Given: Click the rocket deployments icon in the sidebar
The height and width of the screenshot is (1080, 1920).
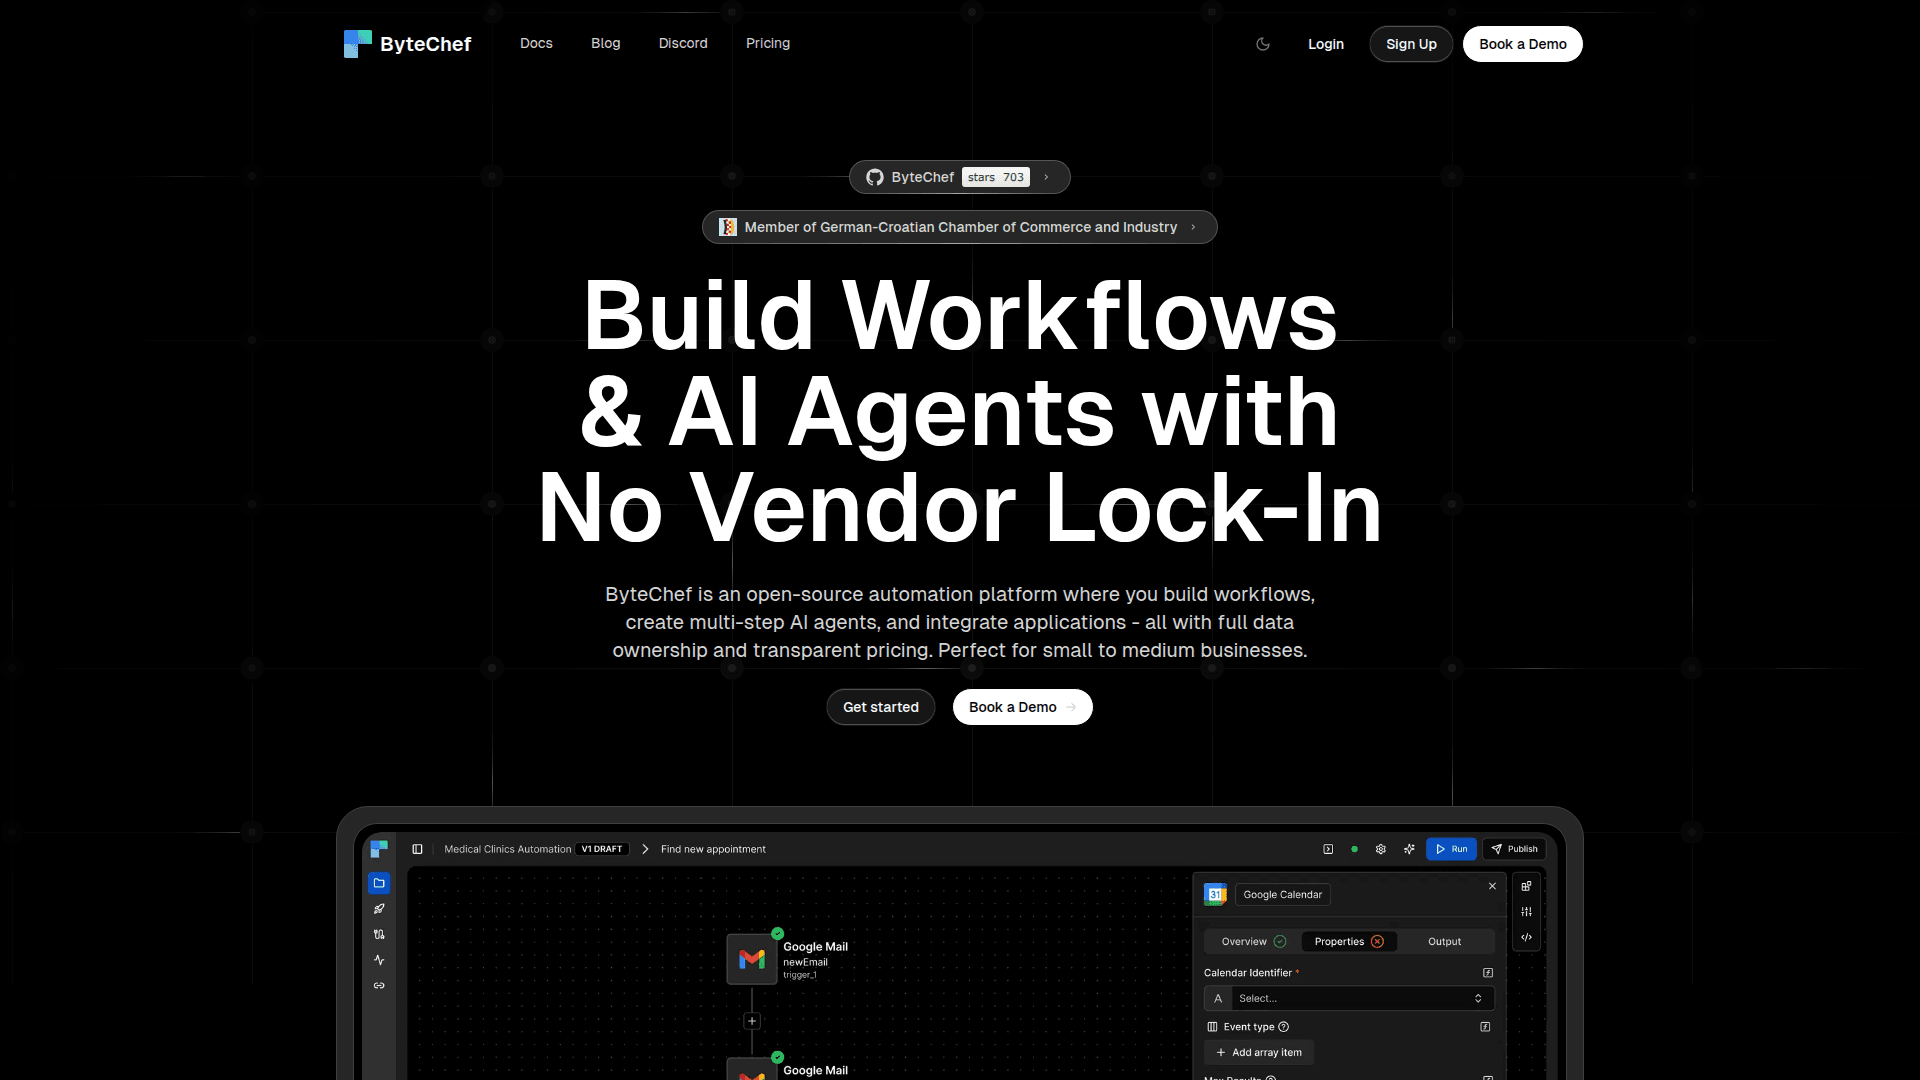Looking at the screenshot, I should tap(379, 909).
